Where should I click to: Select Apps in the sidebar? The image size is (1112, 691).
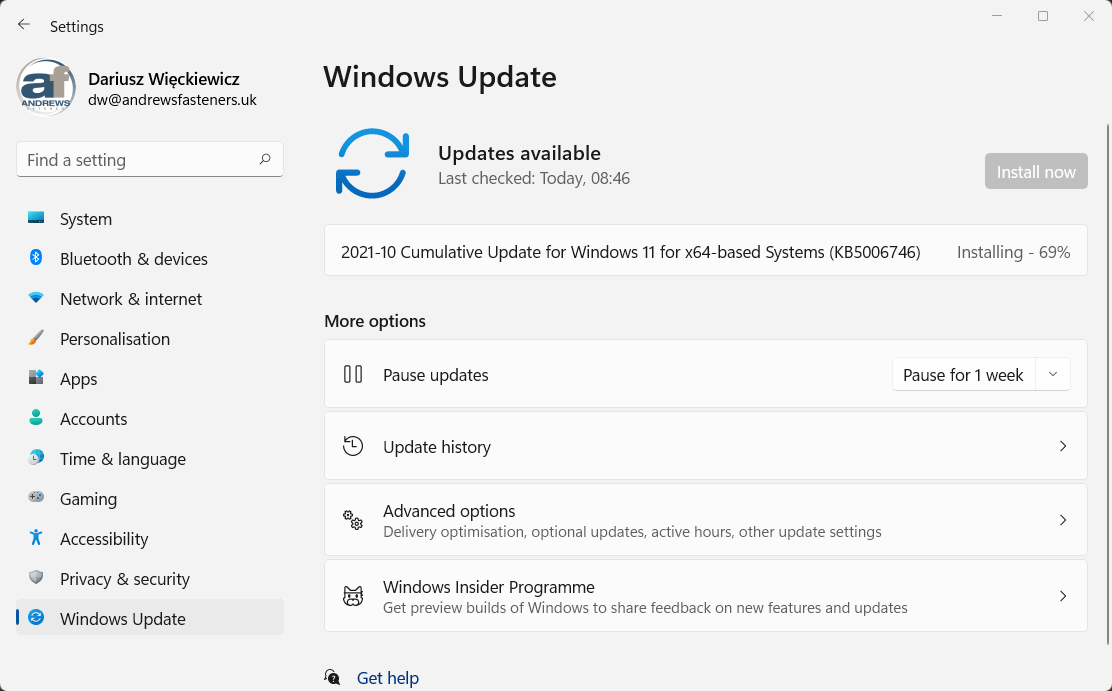[150, 379]
